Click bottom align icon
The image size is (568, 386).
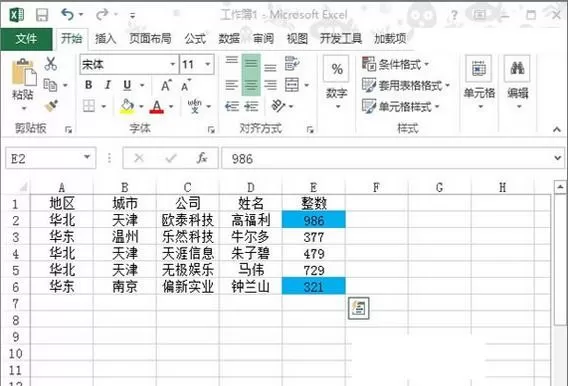(x=270, y=67)
